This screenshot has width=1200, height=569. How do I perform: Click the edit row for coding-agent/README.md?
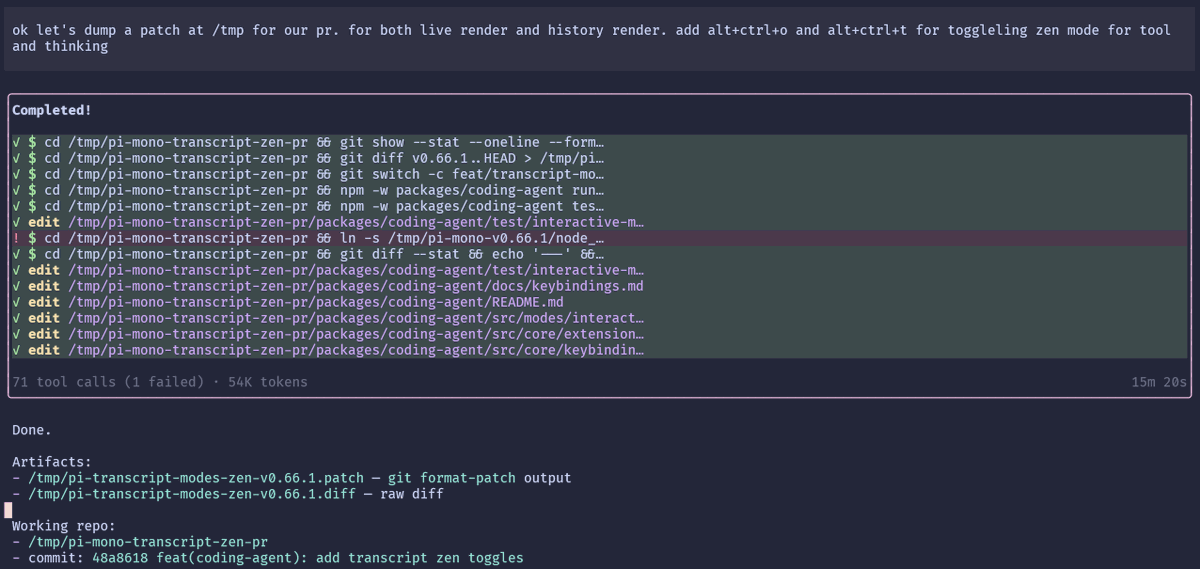click(599, 302)
